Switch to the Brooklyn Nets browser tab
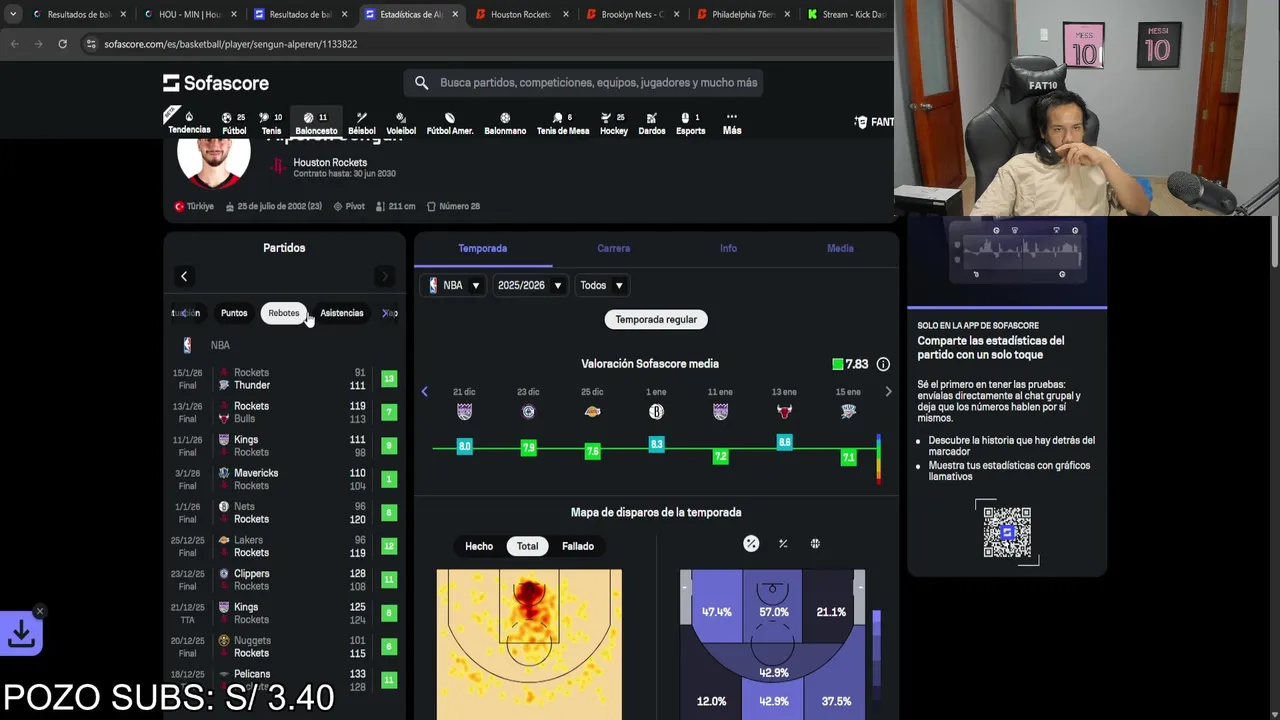 [x=631, y=14]
